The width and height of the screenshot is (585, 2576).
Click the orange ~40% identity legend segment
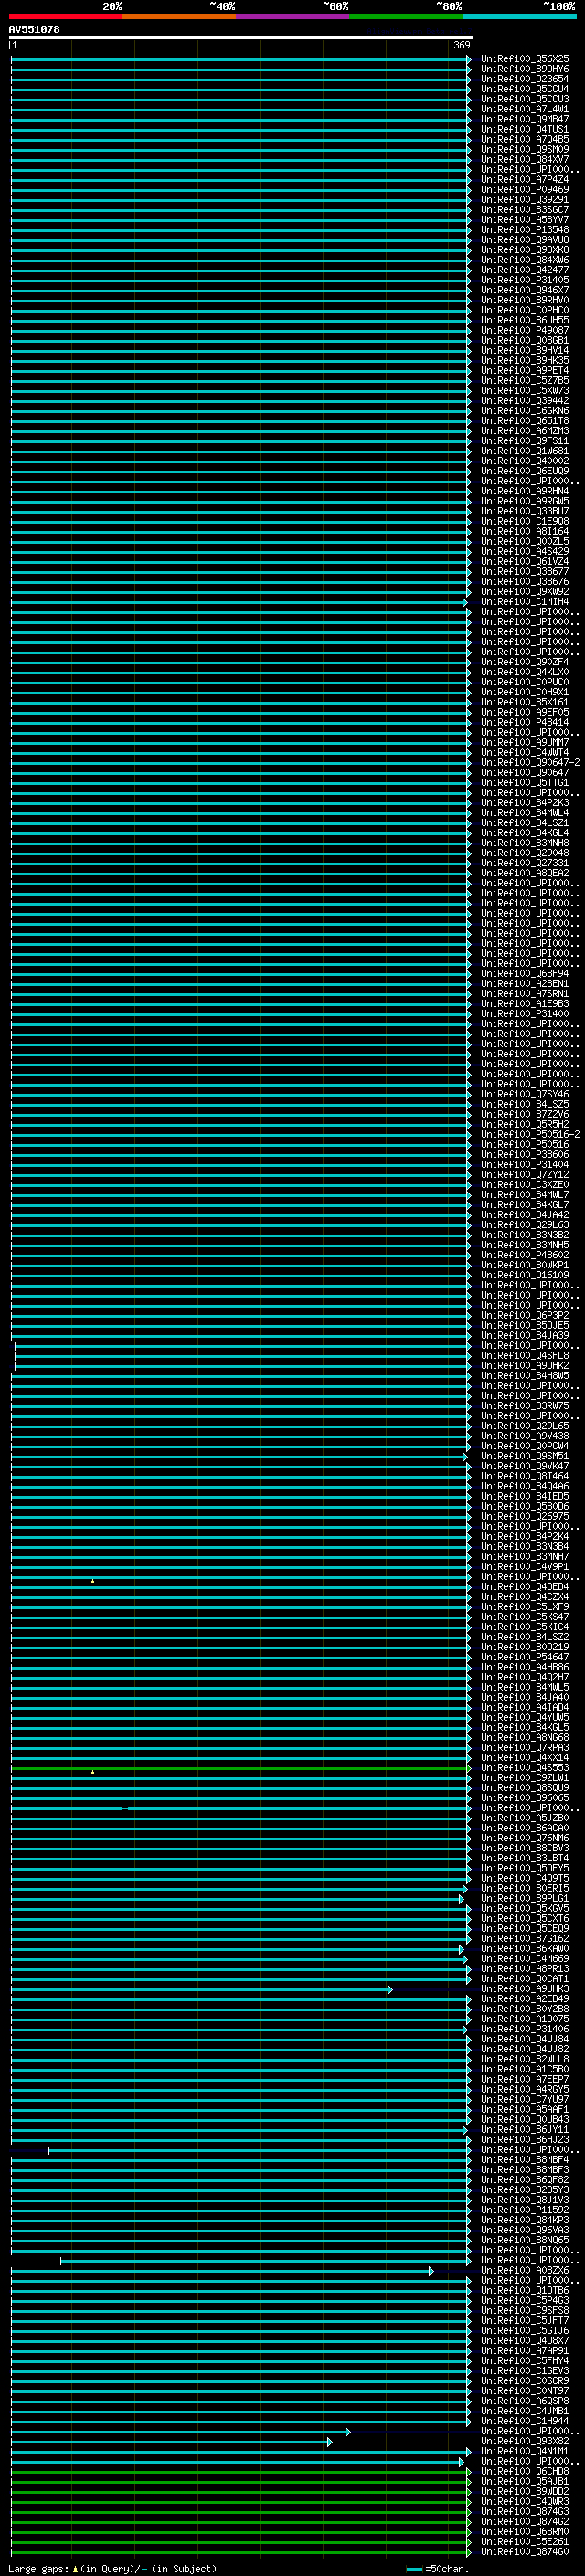pos(179,16)
